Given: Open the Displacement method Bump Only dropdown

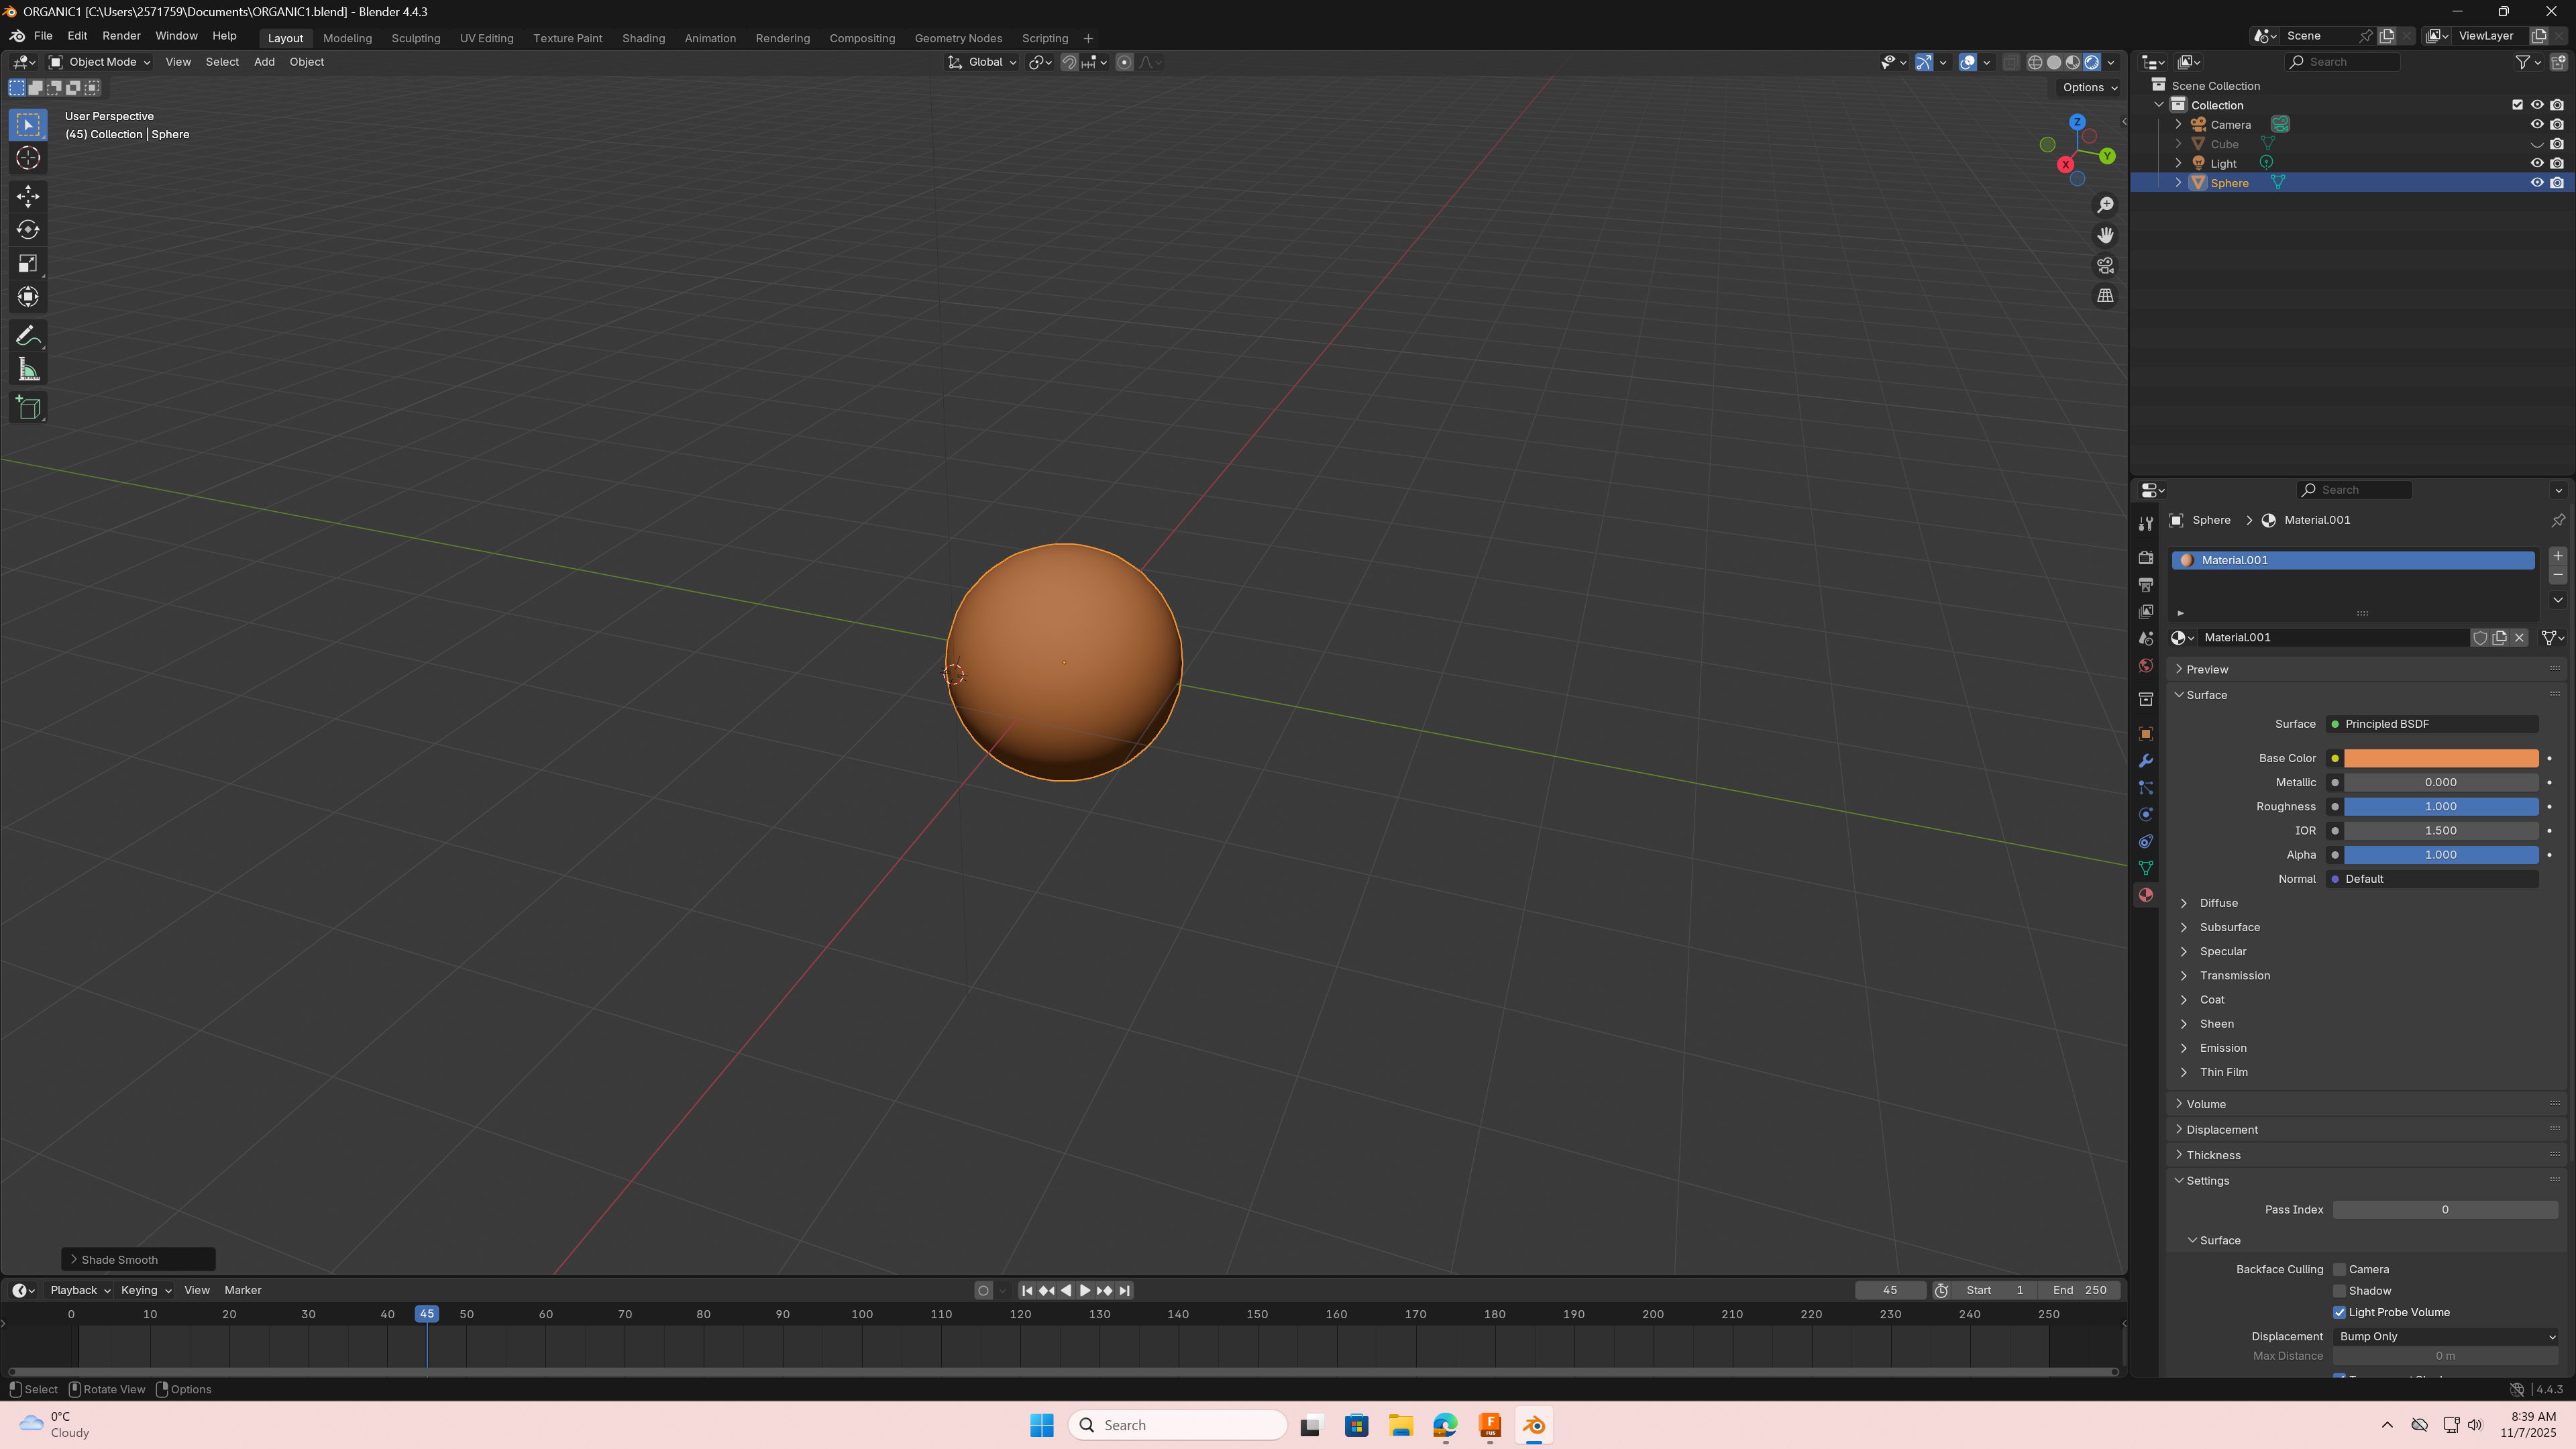Looking at the screenshot, I should point(2446,1336).
